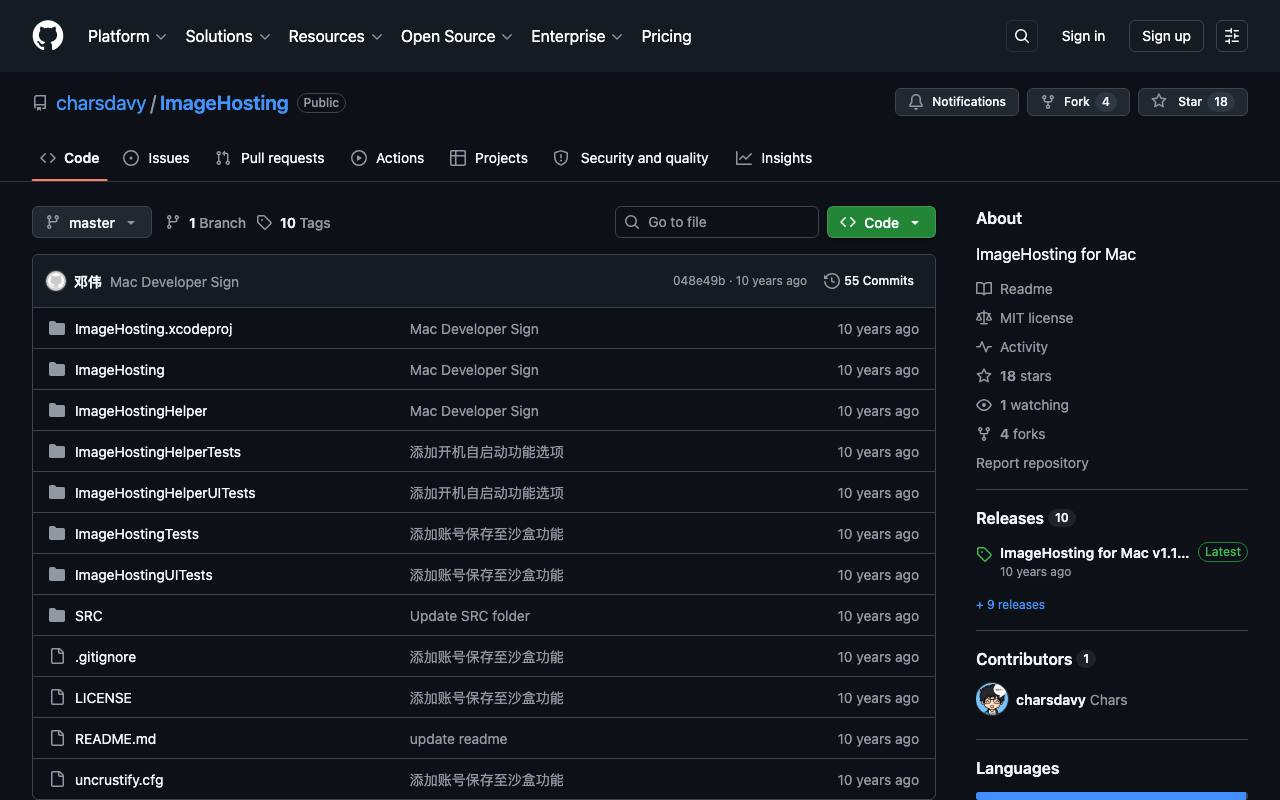Viewport: 1280px width, 800px height.
Task: Click the file icon beside LICENSE
Action: [x=57, y=698]
